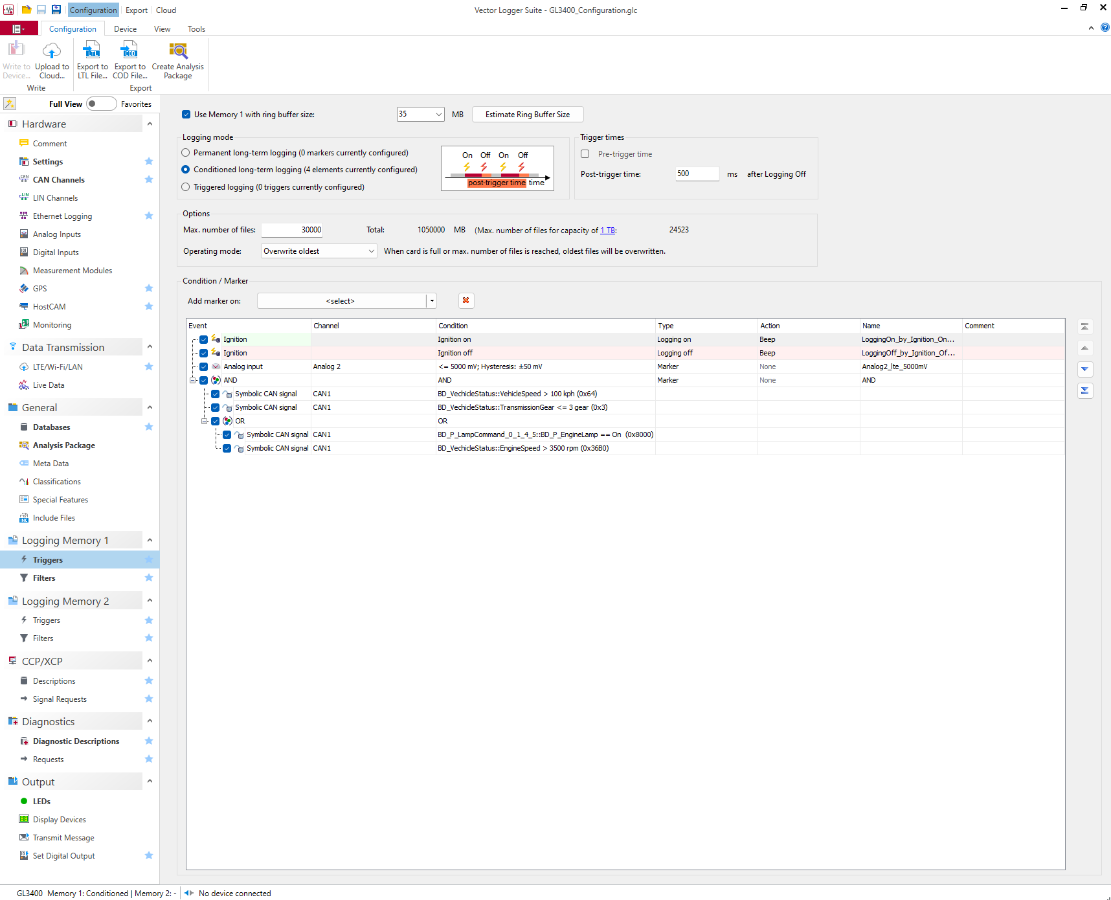This screenshot has width=1111, height=900.
Task: Click the edit favorites pencil icon
Action: tap(9, 103)
